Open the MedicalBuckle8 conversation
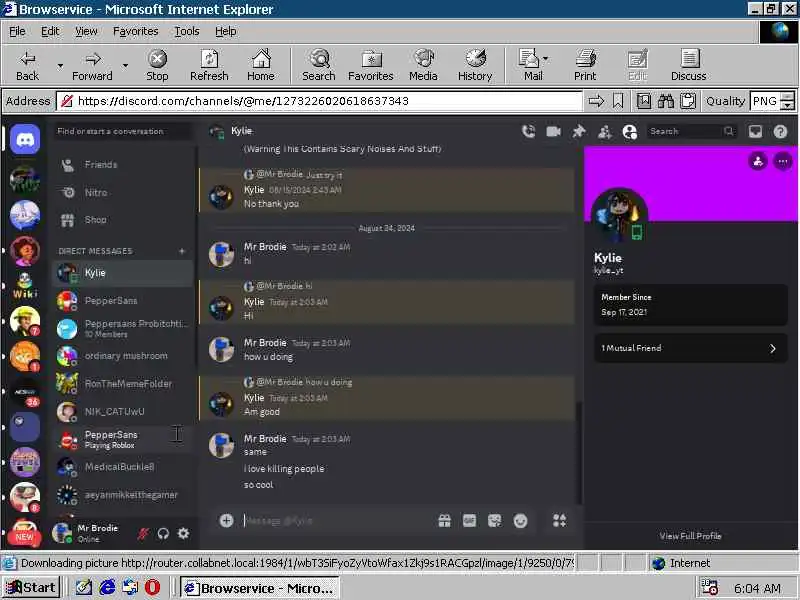Screen dimensions: 800x600 click(123, 467)
